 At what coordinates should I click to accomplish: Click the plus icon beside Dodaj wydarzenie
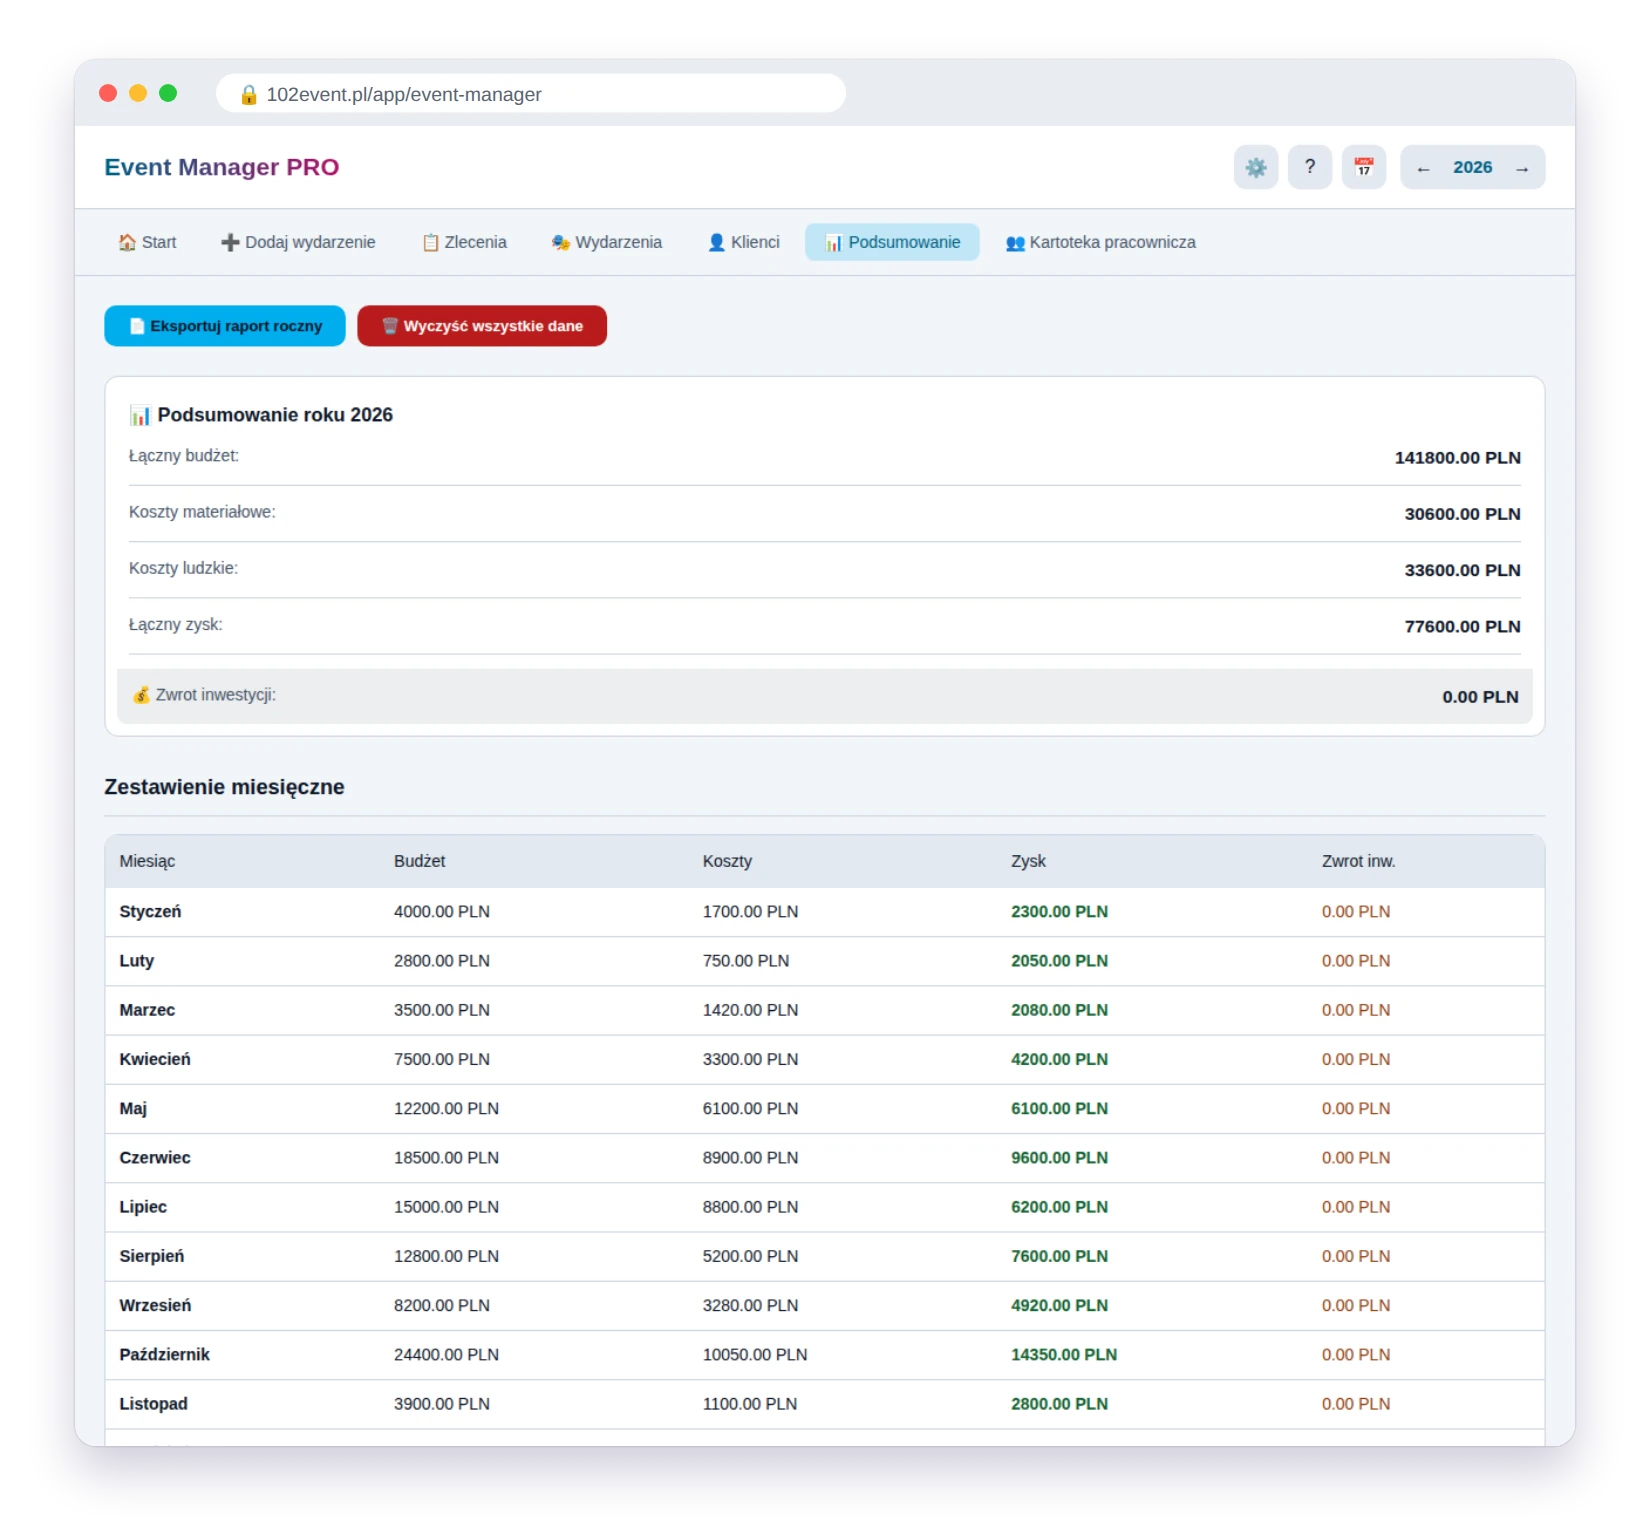click(x=230, y=242)
